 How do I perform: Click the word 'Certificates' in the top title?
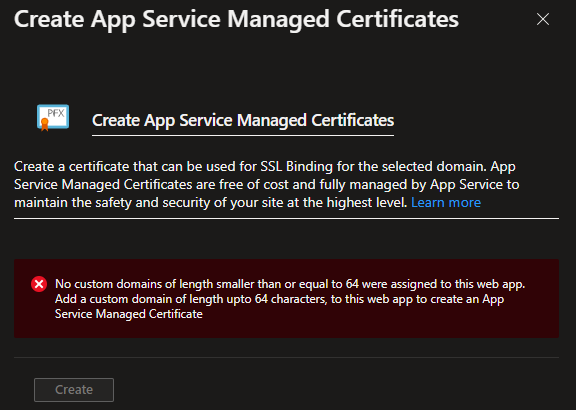point(397,19)
